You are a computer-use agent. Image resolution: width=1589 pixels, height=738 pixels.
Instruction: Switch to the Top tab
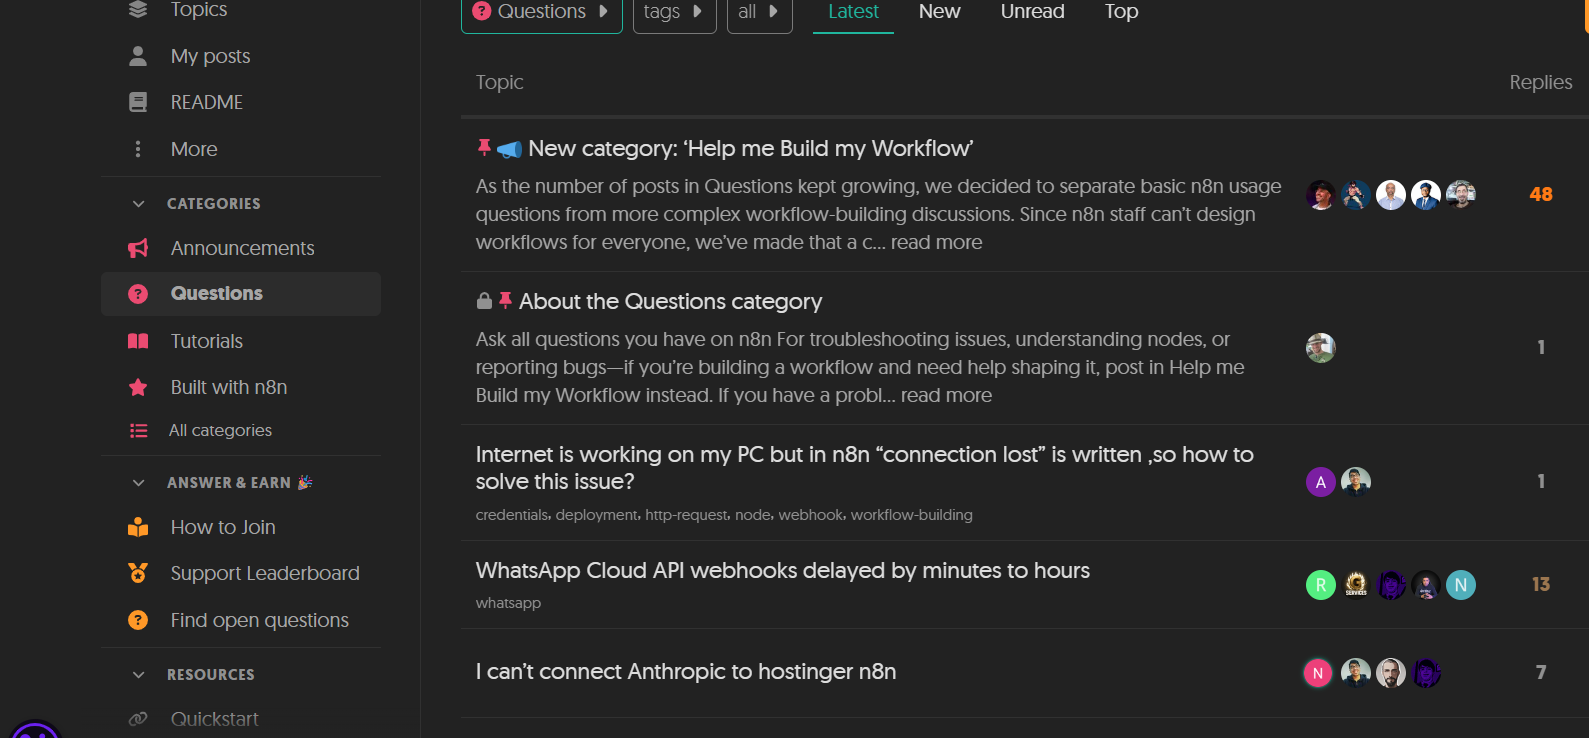(x=1121, y=12)
